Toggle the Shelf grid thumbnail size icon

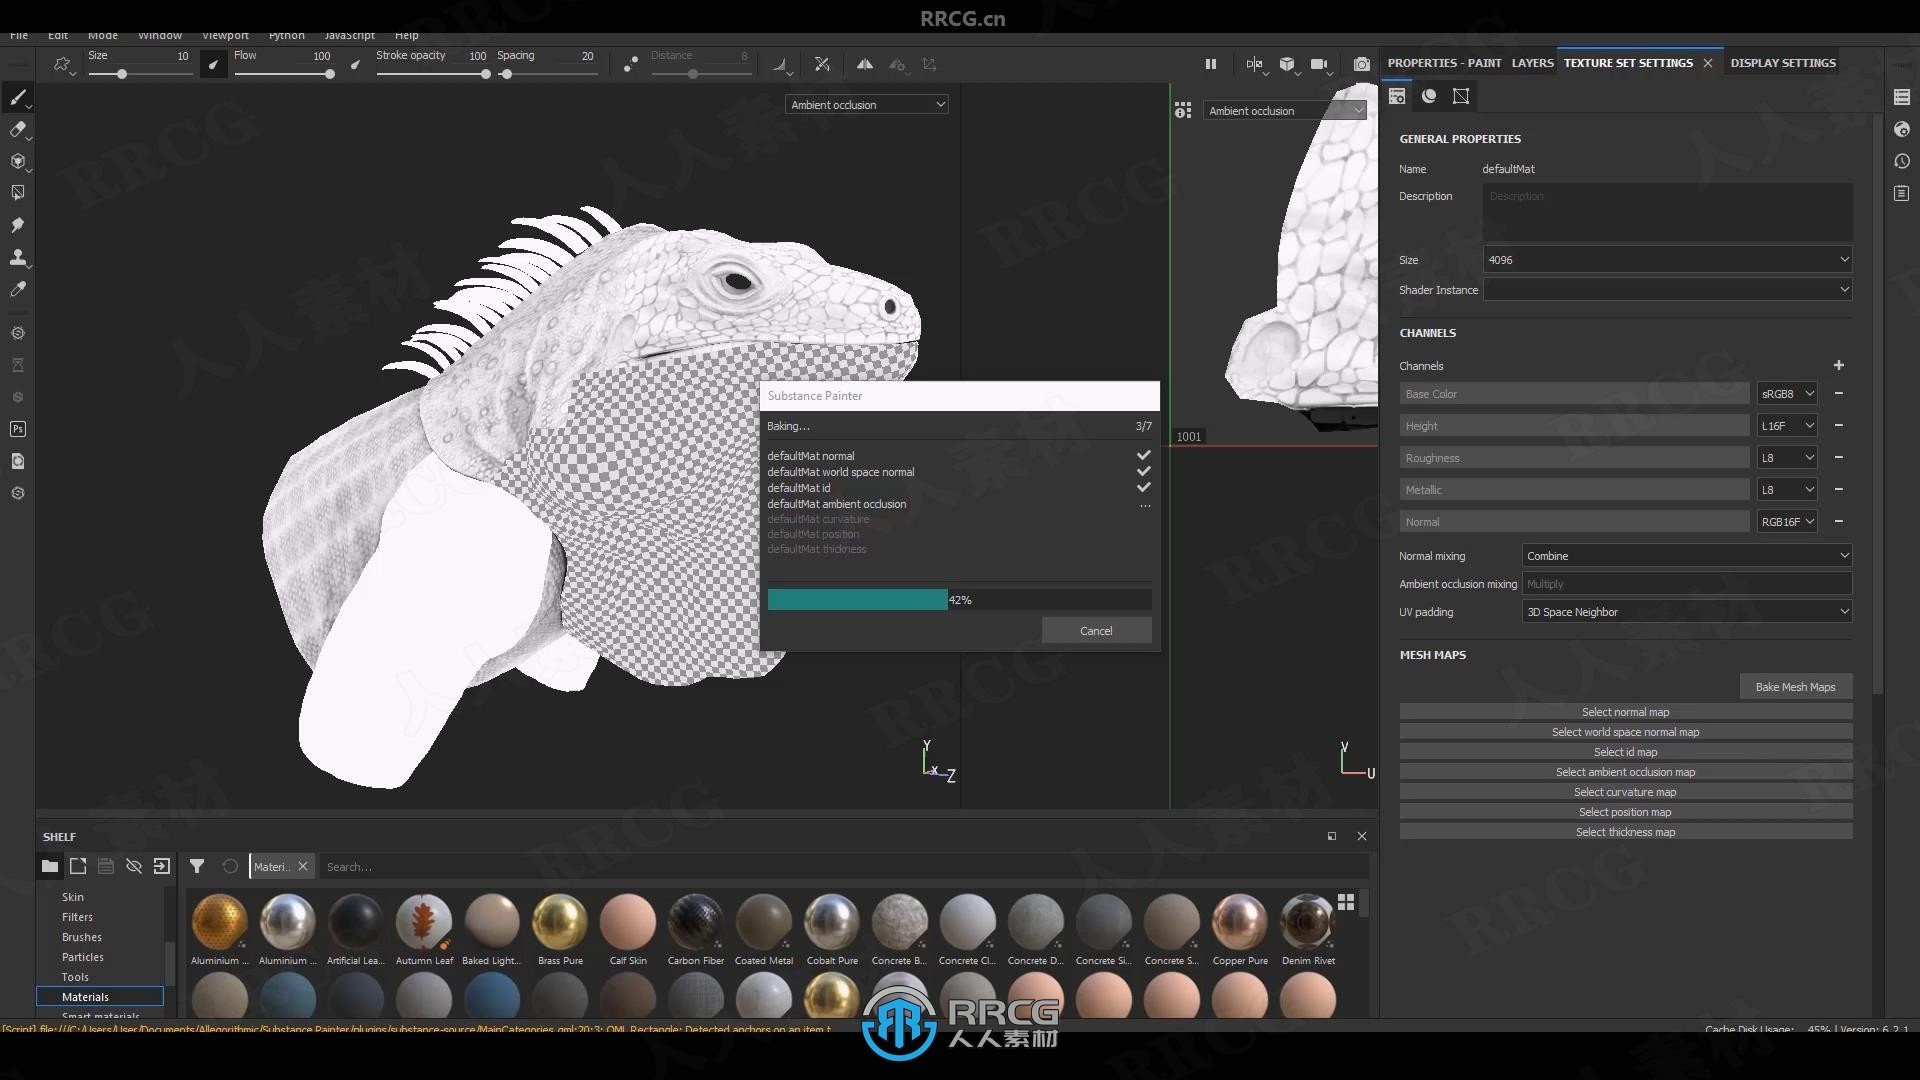click(x=1346, y=902)
